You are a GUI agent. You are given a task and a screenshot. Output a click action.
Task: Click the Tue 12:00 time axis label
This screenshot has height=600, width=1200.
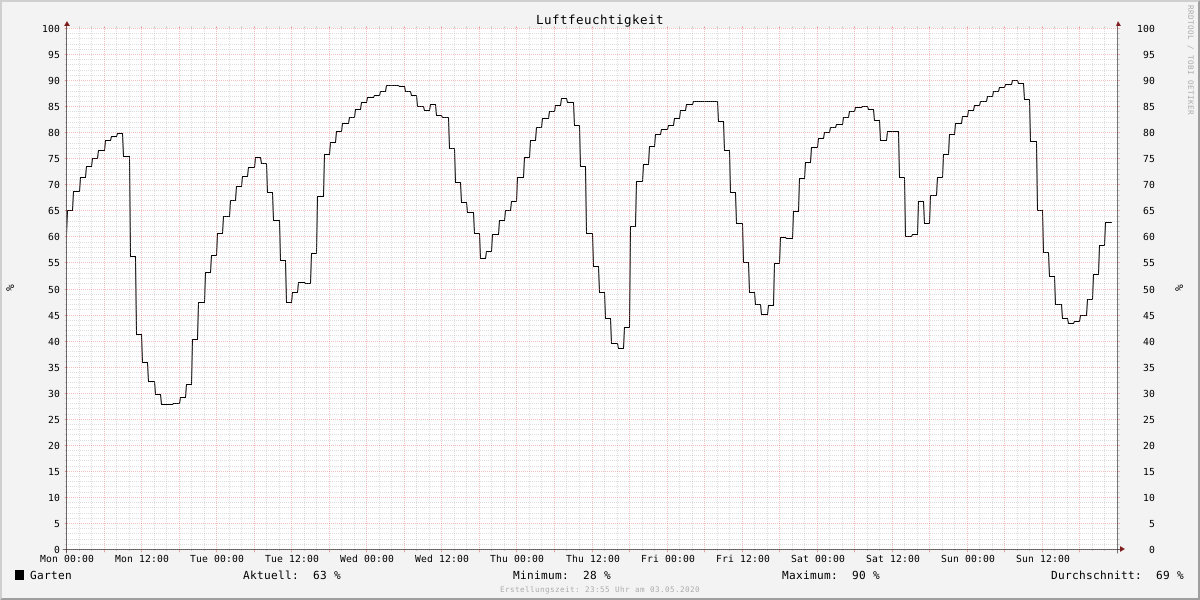click(x=292, y=559)
